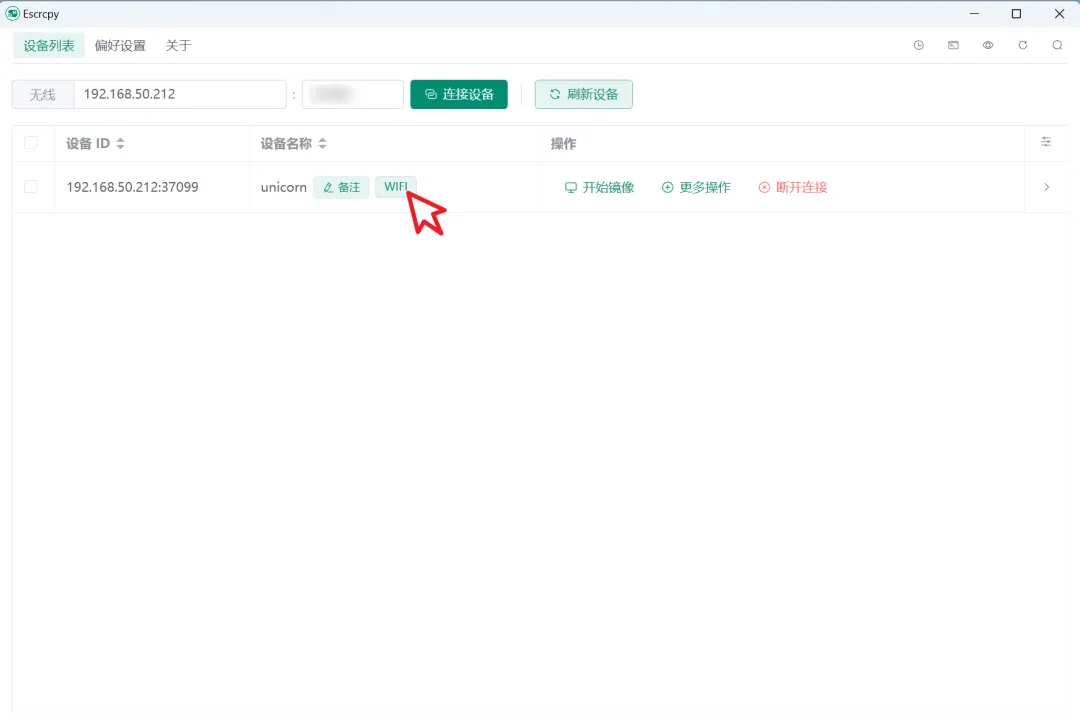Switch to the 偏好设置 tab
Viewport: 1080px width, 719px height.
[x=120, y=45]
